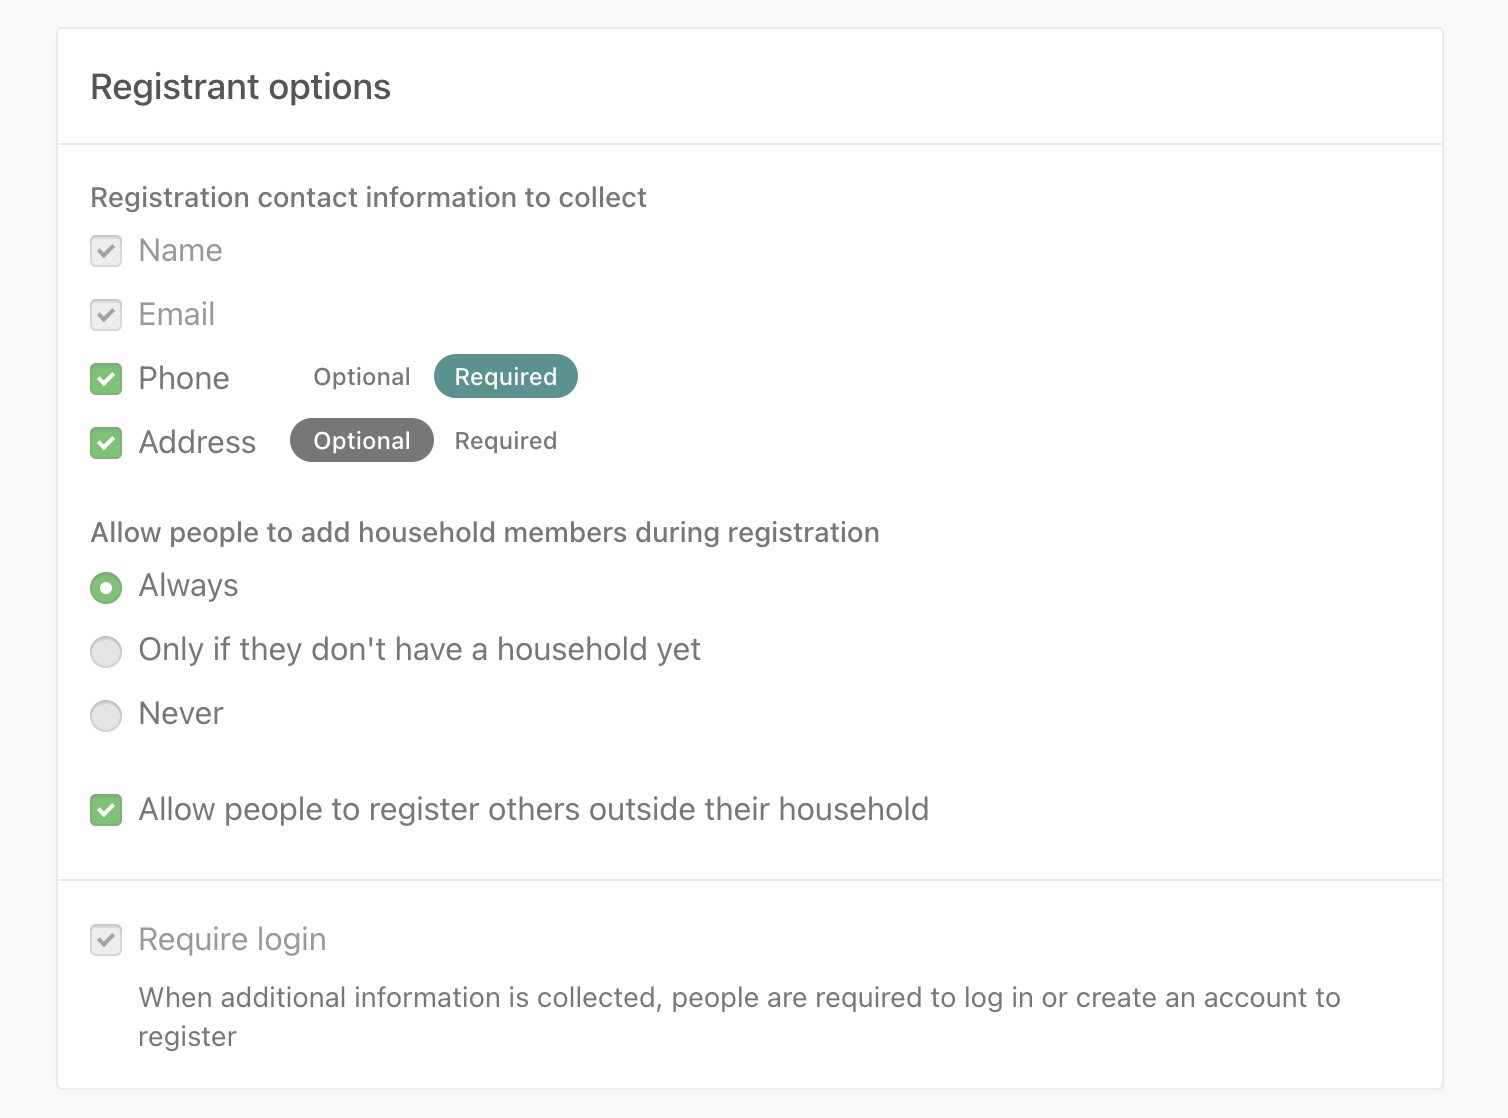The image size is (1508, 1118).
Task: Make the Address field Required
Action: click(505, 441)
